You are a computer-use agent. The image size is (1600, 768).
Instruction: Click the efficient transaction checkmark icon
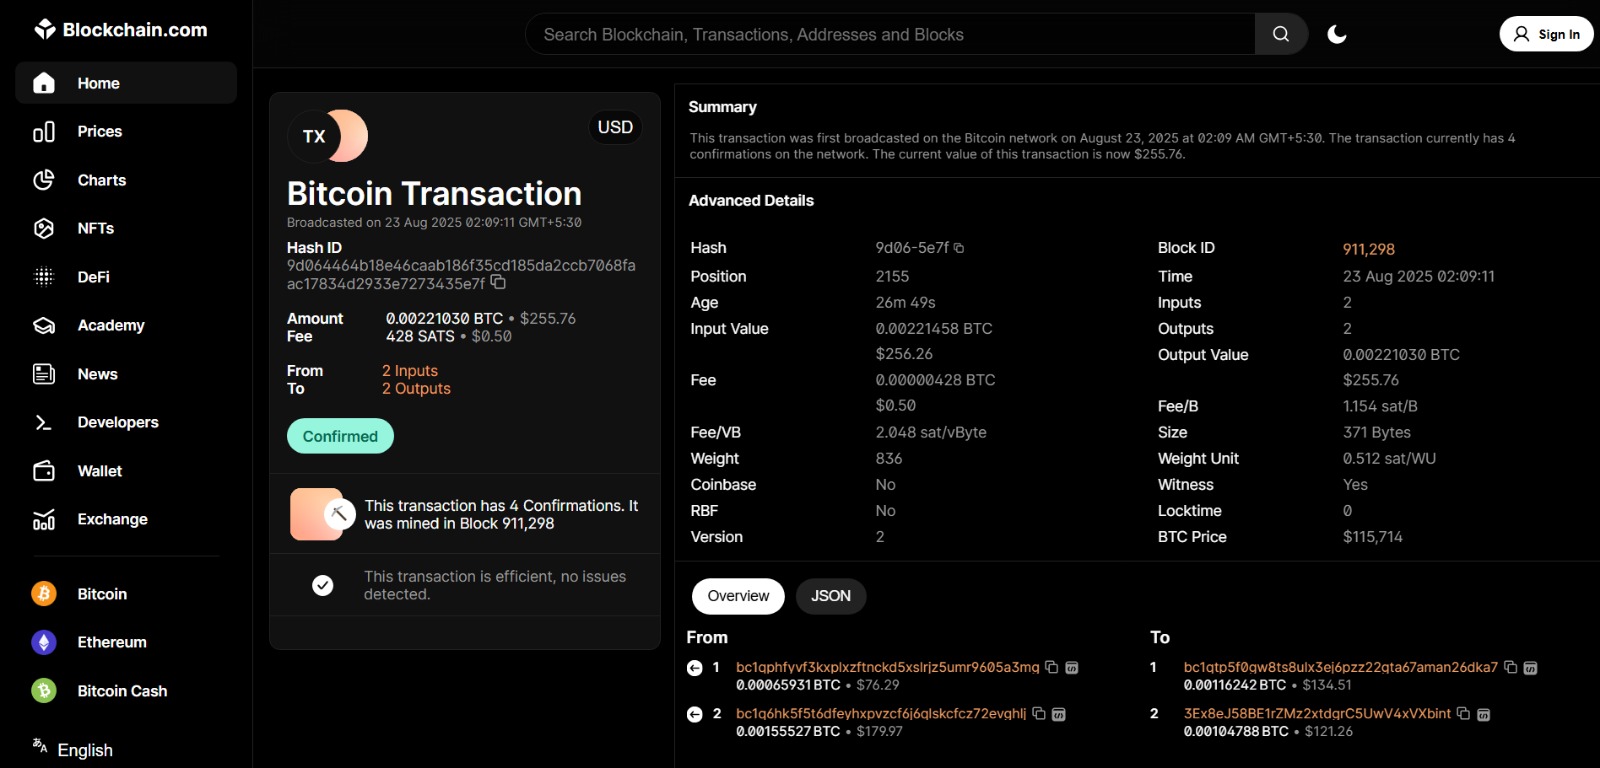(323, 585)
